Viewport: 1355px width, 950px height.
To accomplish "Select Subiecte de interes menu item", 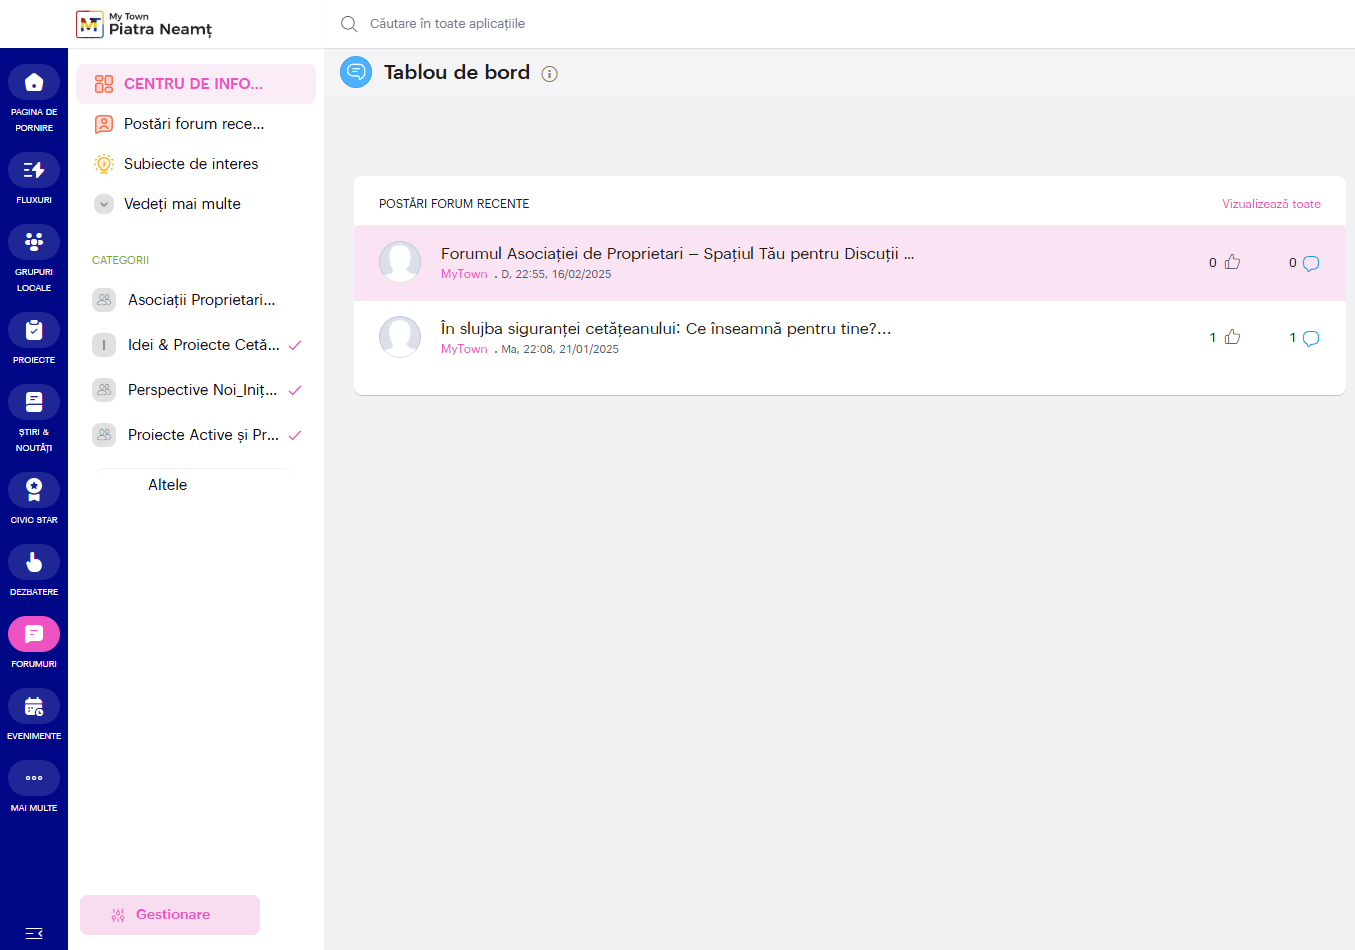I will coord(191,164).
